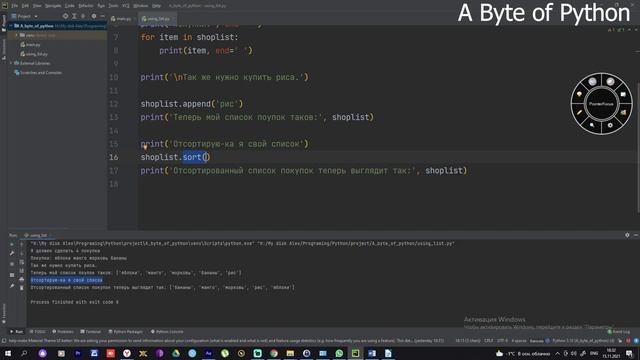Viewport: 640px width, 360px height.
Task: Toggle soft-wrap icon in Run panel
Action: 22,262
